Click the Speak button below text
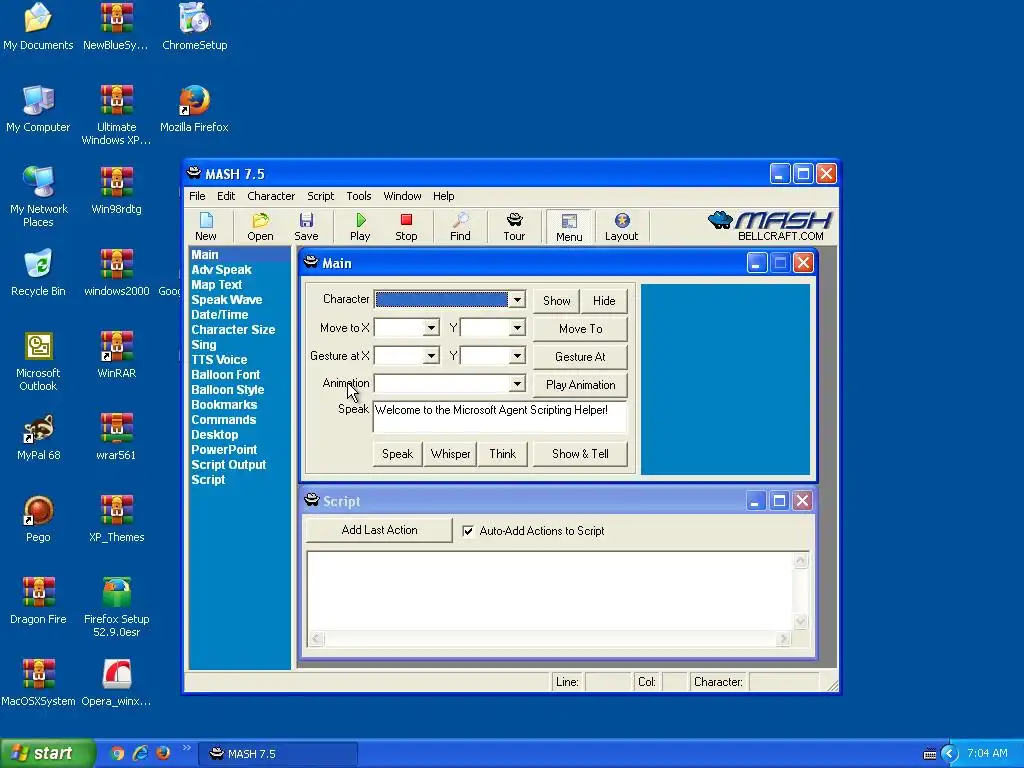This screenshot has height=768, width=1024. point(398,454)
